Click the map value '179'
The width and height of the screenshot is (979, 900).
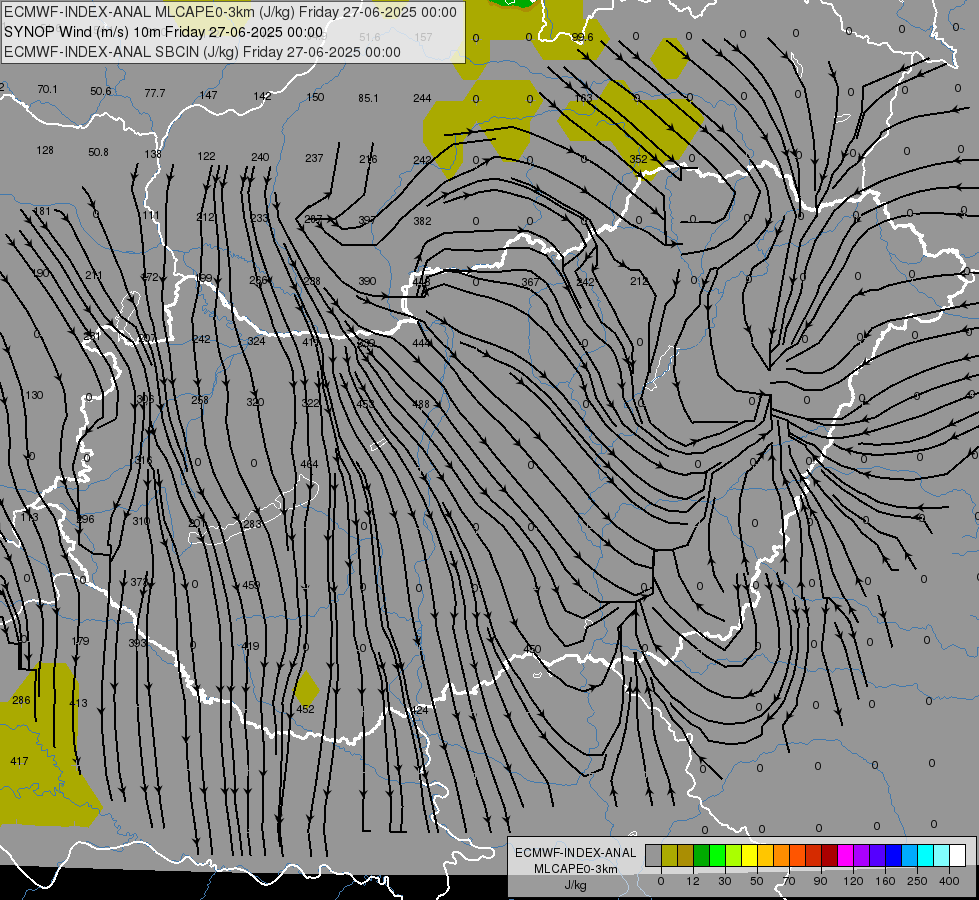[81, 641]
